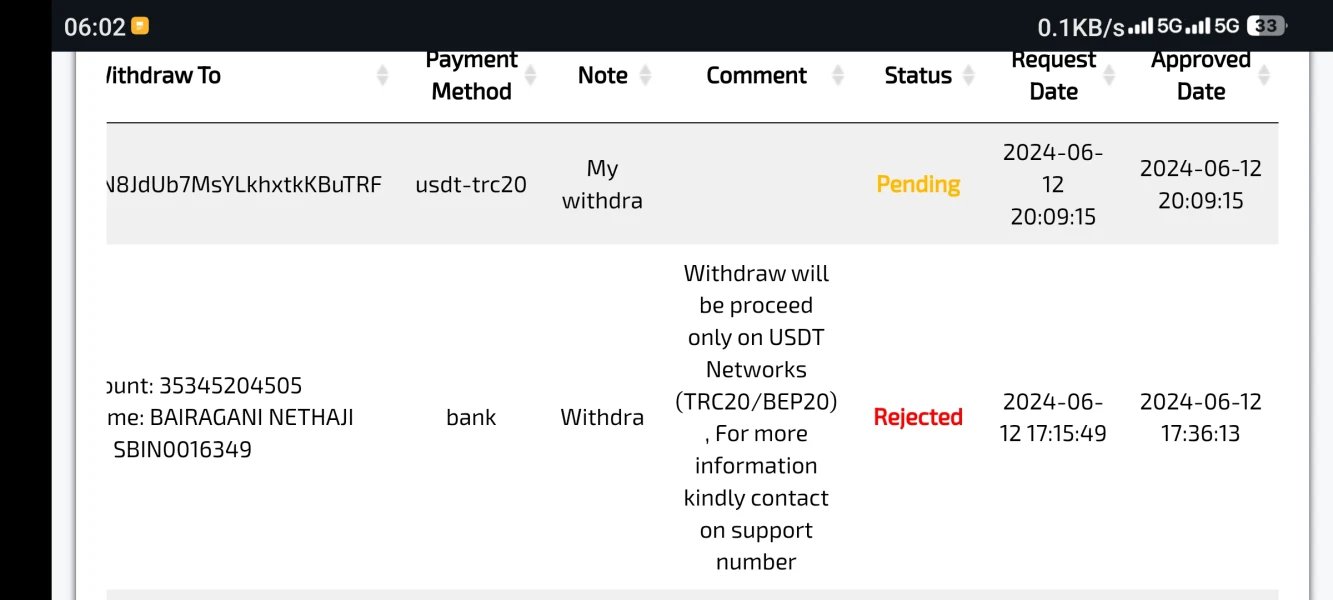Viewport: 1333px width, 600px height.
Task: Select the usdt-trc20 payment method cell
Action: (x=471, y=185)
